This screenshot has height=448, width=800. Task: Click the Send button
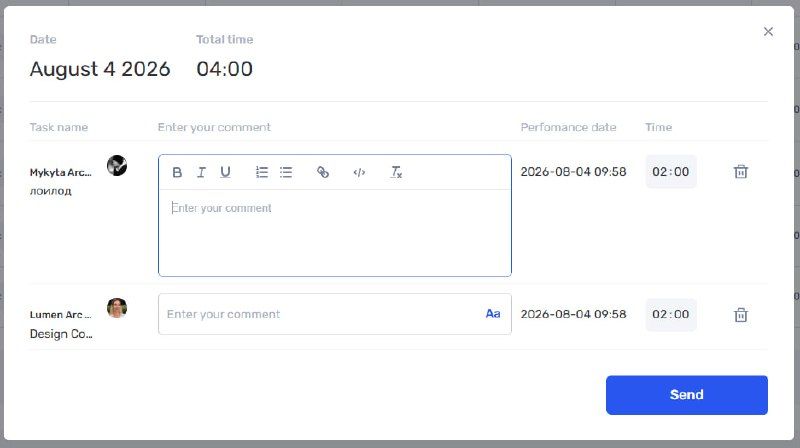[687, 395]
